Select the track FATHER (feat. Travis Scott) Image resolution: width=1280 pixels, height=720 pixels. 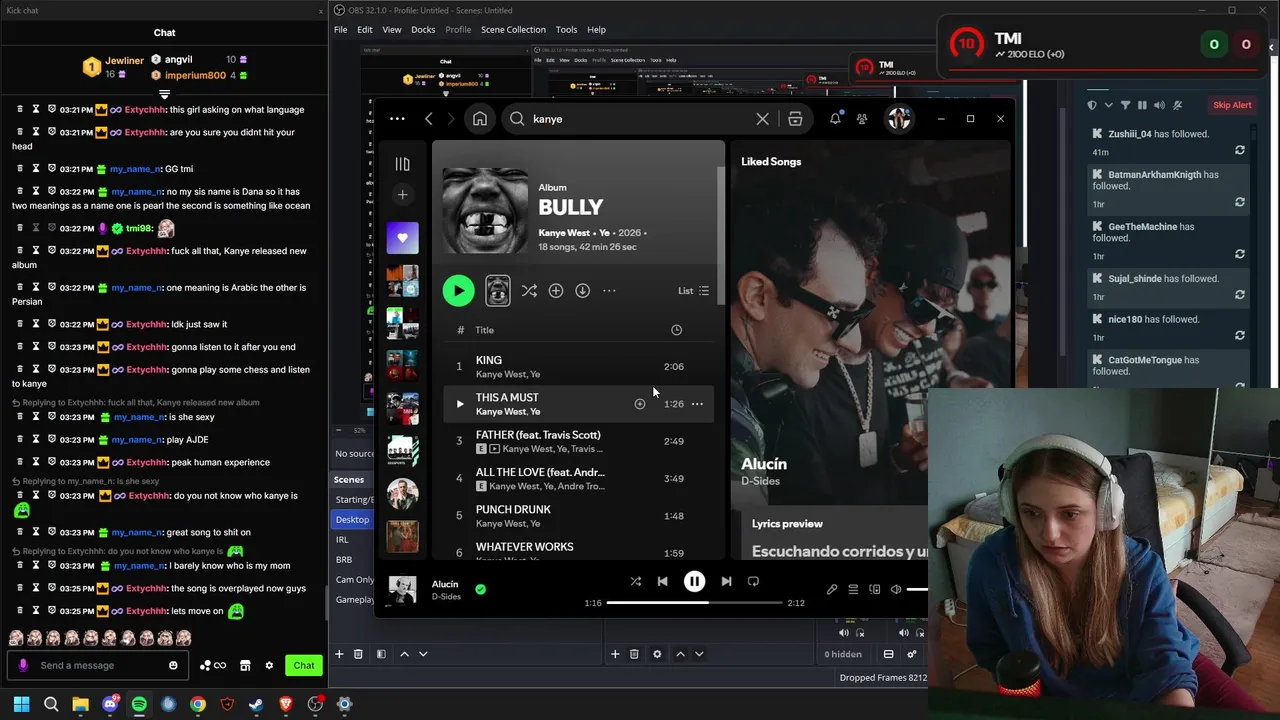580,441
